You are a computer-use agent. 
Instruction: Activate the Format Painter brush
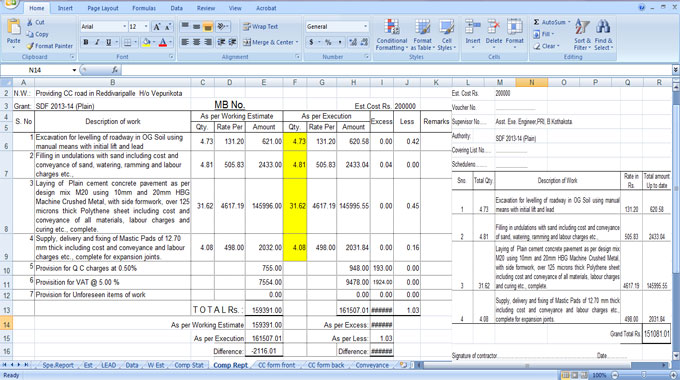coord(29,46)
